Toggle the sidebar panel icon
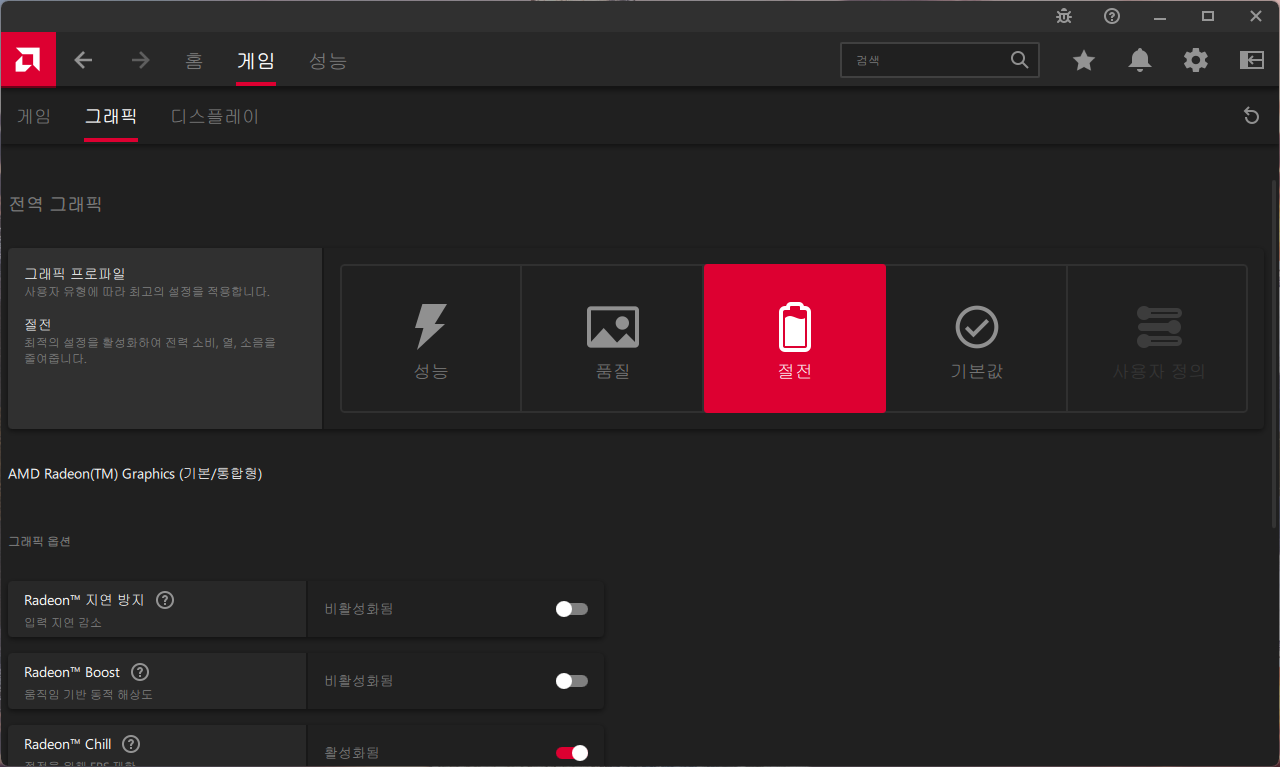Screen dimensions: 1280x767 click(x=1252, y=60)
